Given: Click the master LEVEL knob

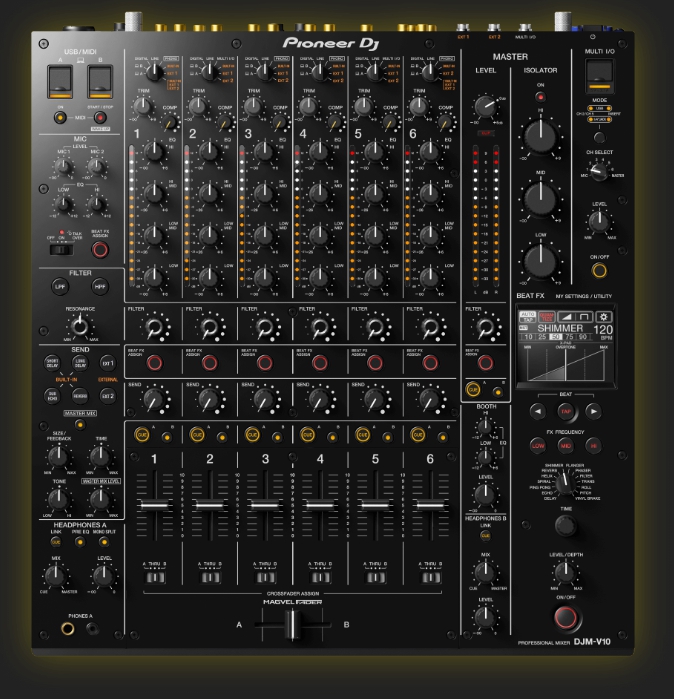Looking at the screenshot, I should point(485,107).
